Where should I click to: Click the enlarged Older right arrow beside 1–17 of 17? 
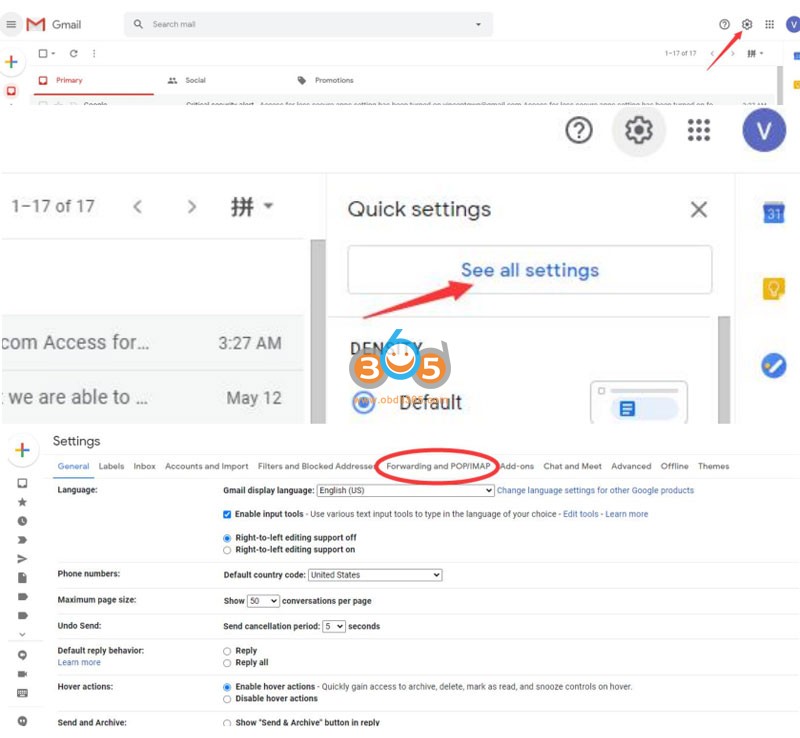click(x=191, y=207)
